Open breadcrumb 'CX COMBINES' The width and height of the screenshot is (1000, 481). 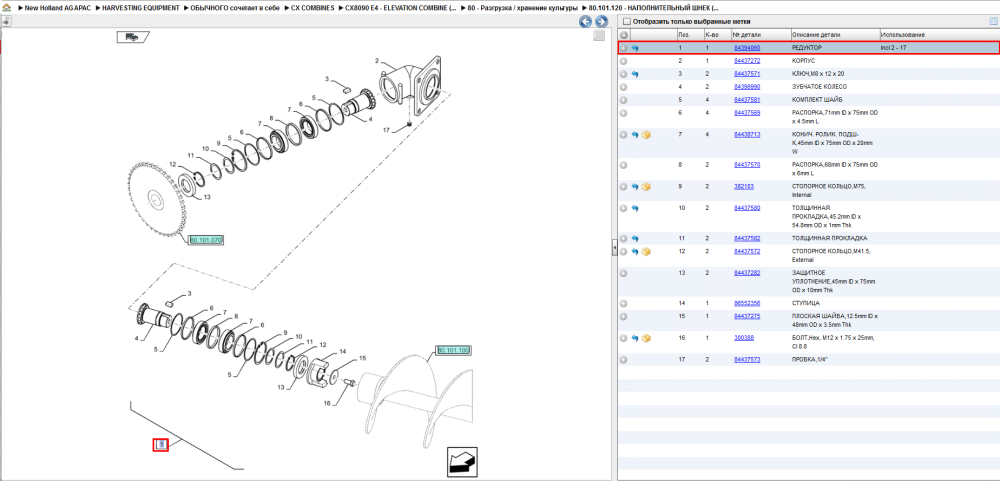(312, 8)
